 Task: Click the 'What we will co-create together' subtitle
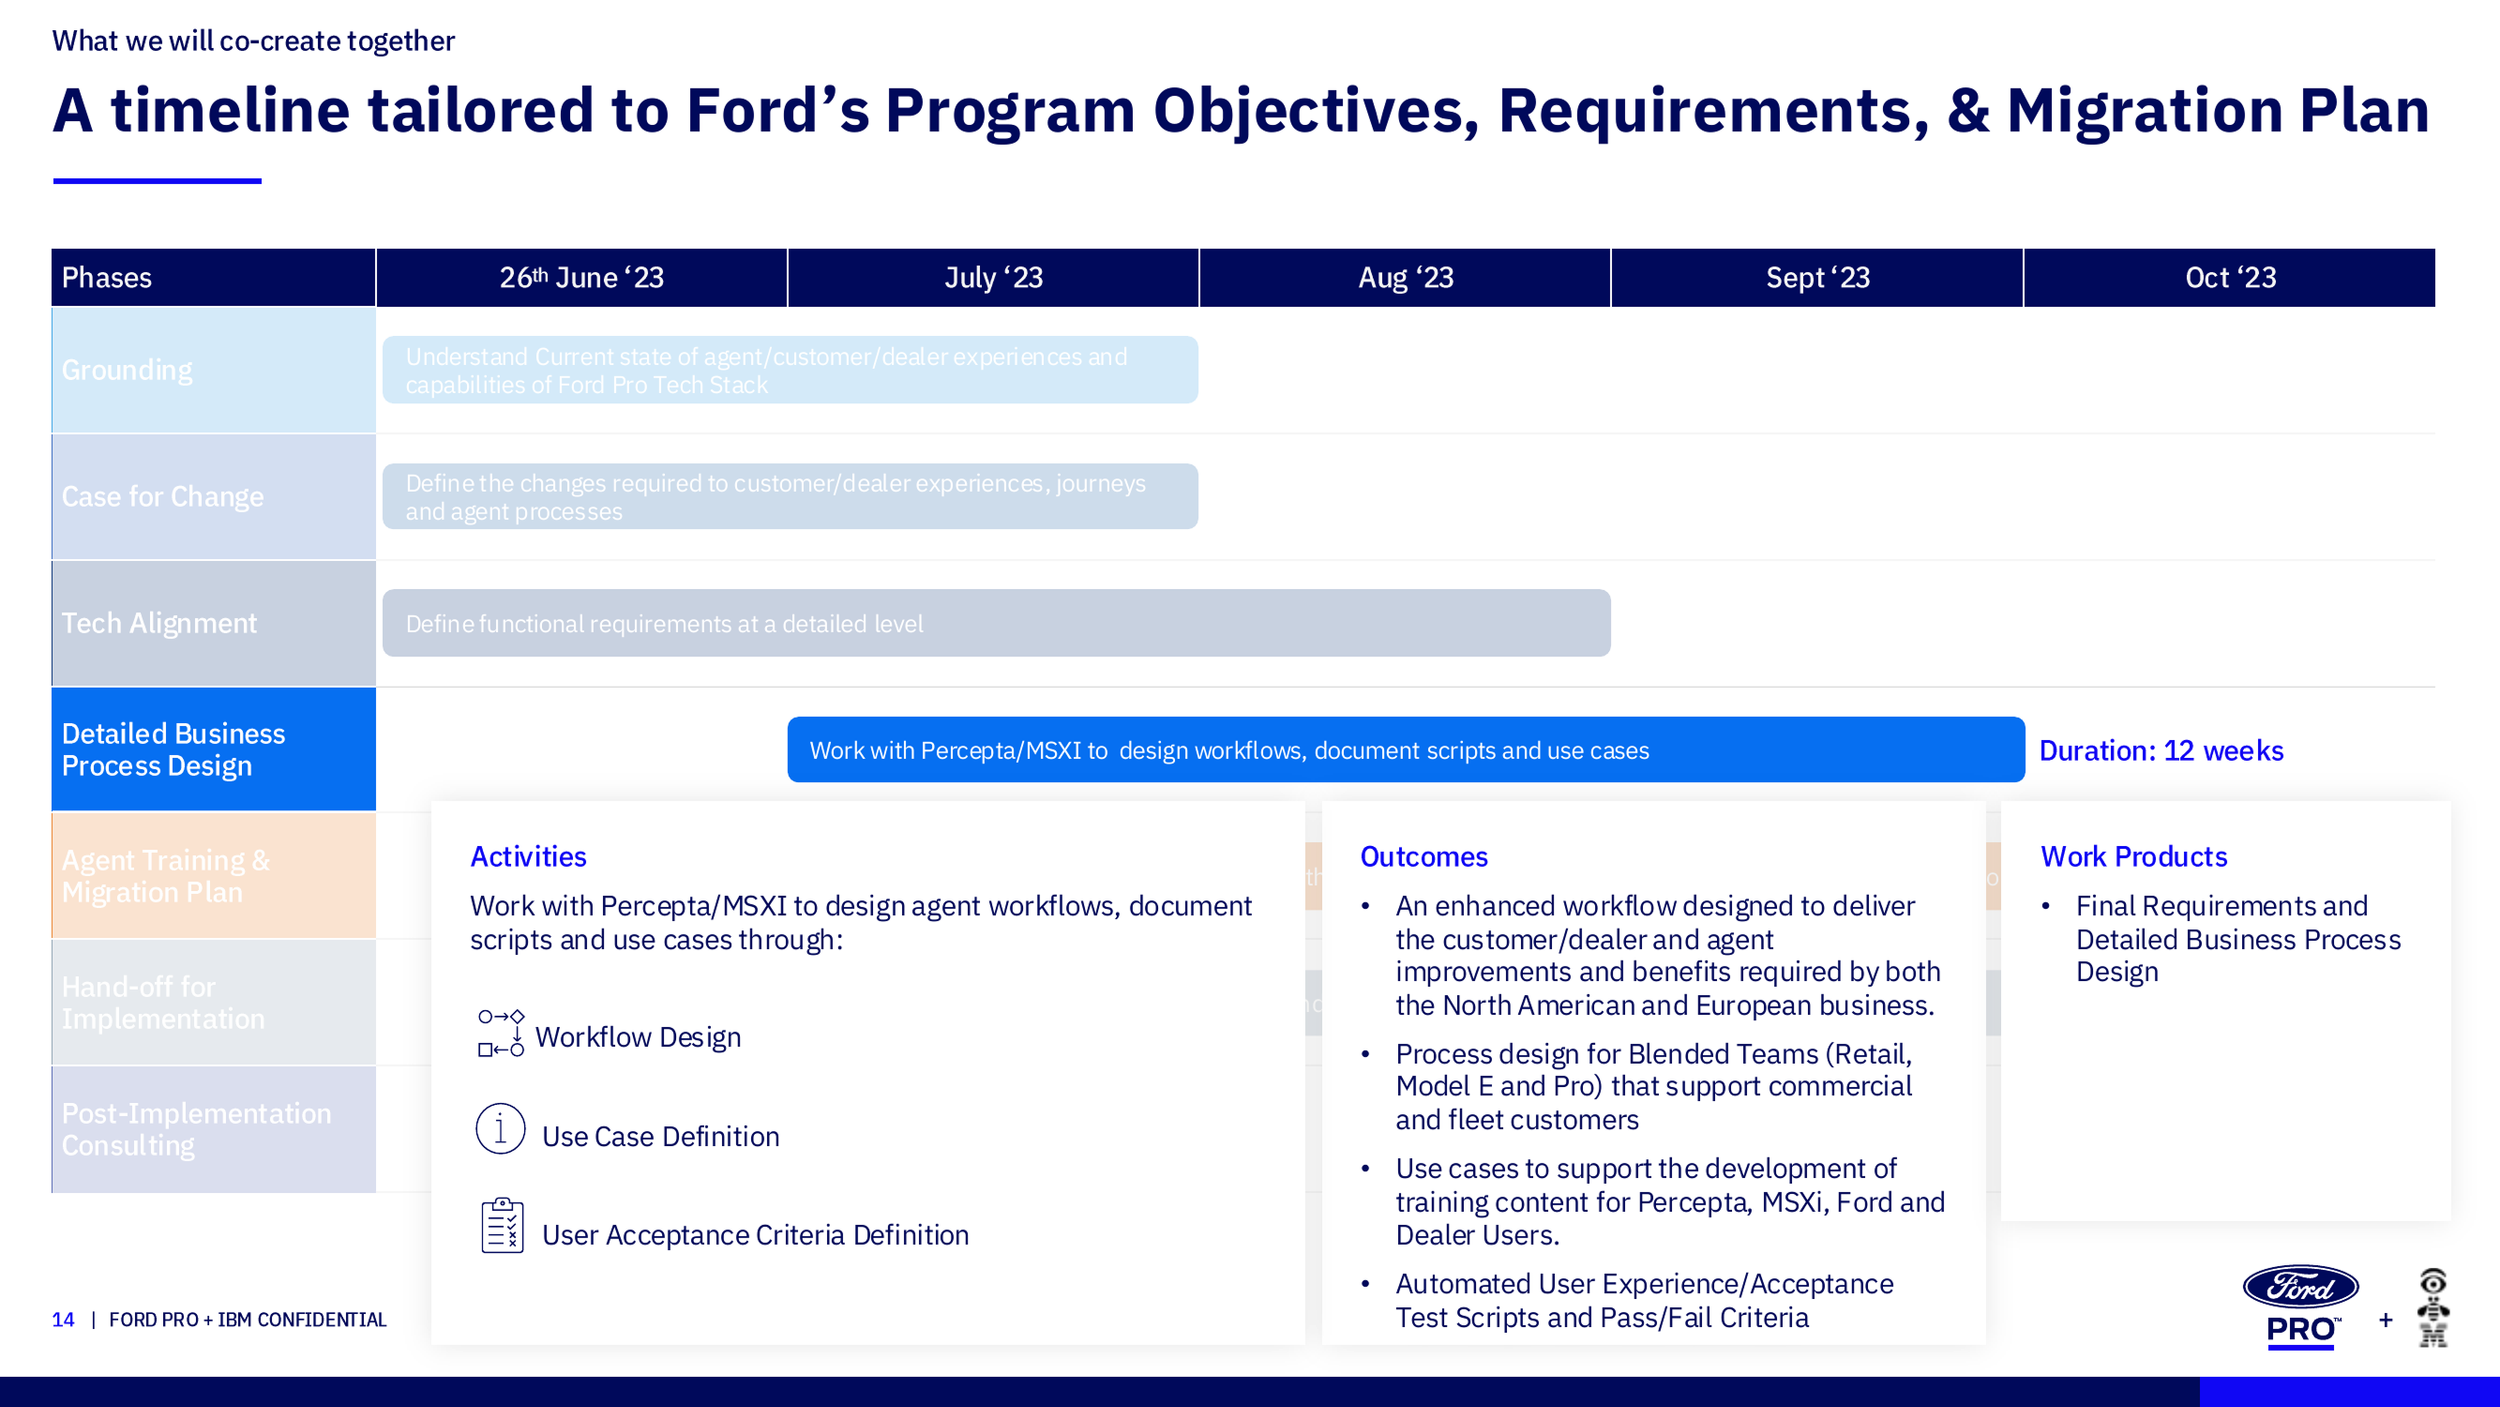(253, 41)
